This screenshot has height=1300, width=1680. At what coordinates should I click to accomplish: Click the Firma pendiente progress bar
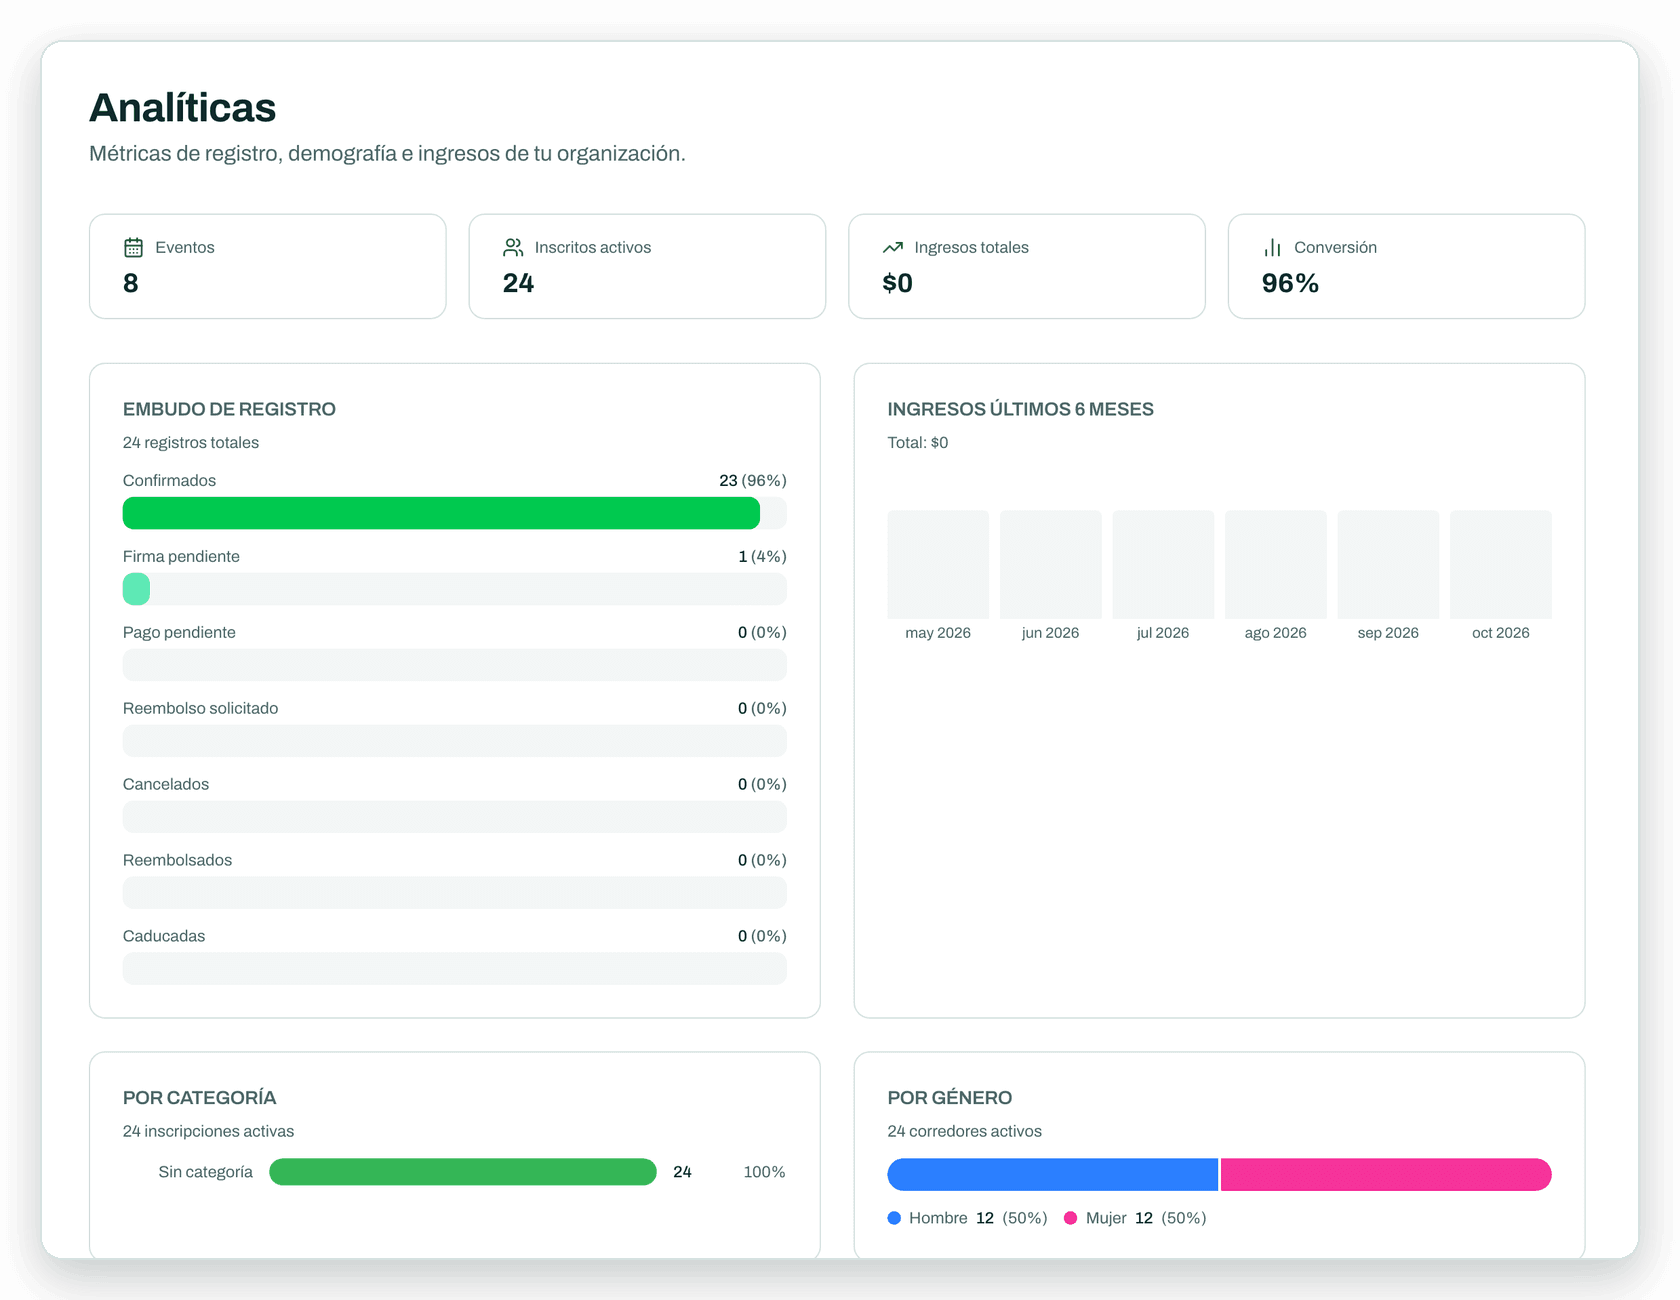coord(455,589)
